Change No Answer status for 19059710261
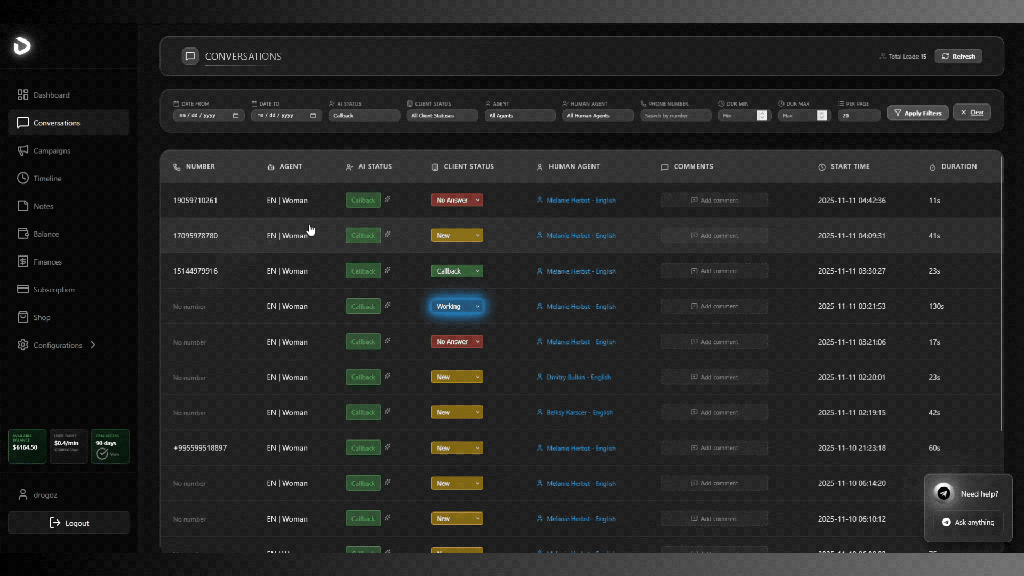This screenshot has width=1024, height=576. pyautogui.click(x=457, y=200)
